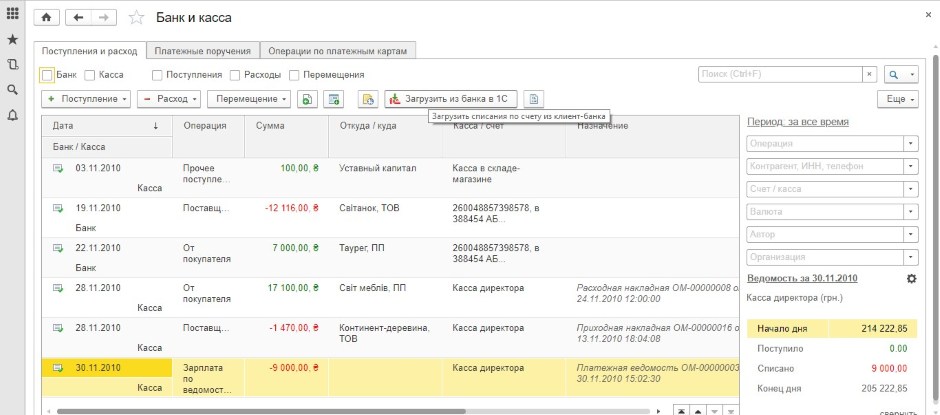Select the Уставный капитал cell
This screenshot has width=940, height=415.
click(x=385, y=178)
